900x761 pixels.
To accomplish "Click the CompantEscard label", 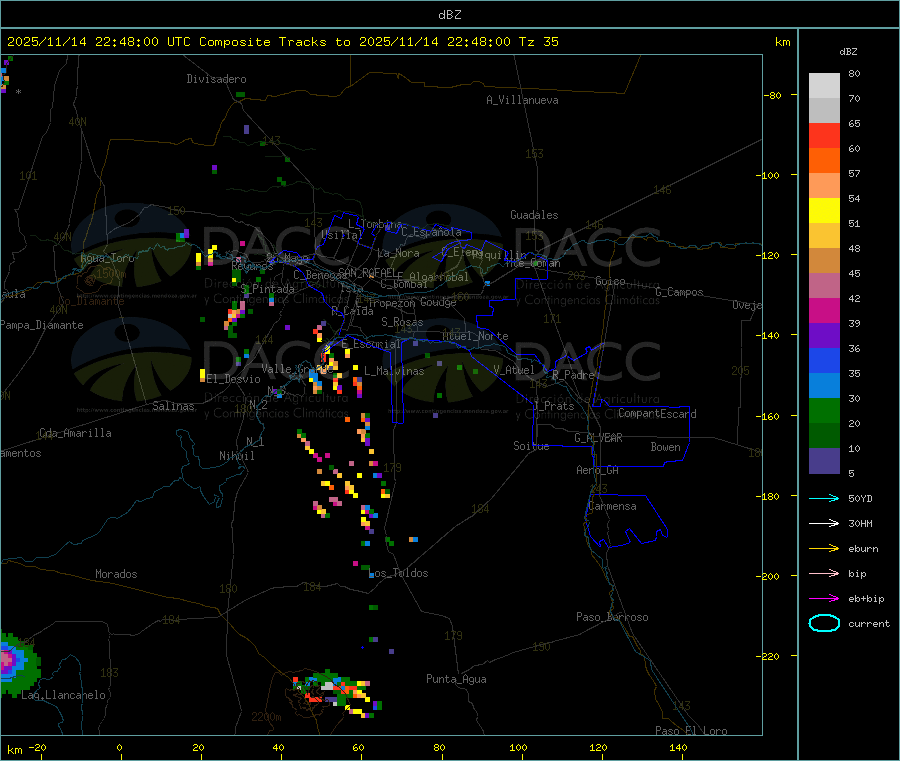I will (657, 413).
